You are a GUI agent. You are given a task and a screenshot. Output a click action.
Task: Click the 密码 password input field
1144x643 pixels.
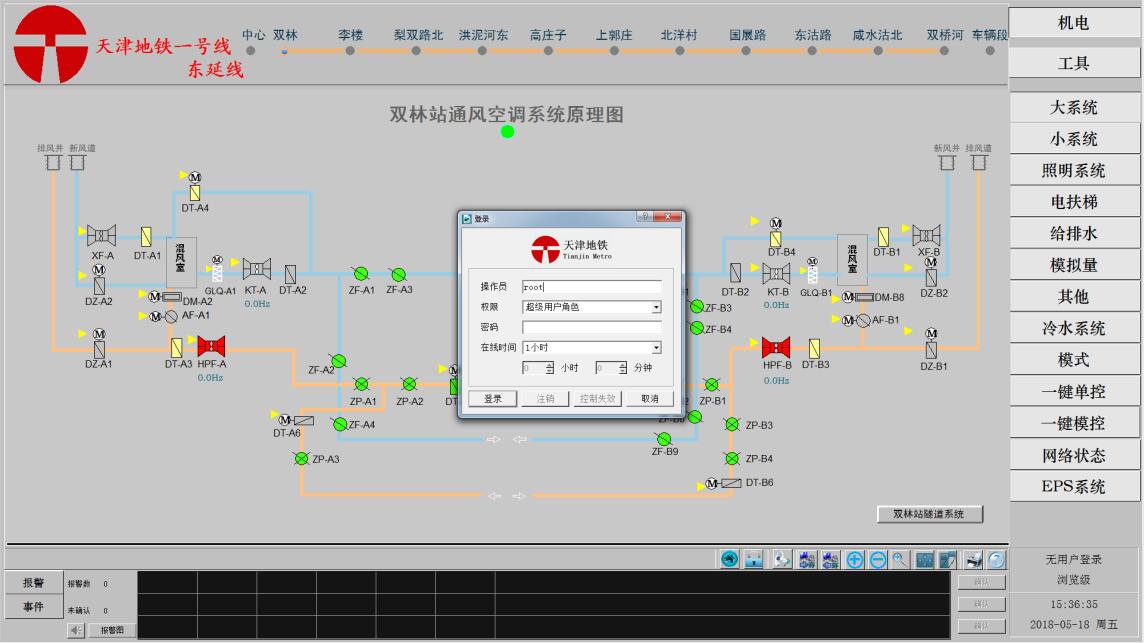tap(592, 327)
